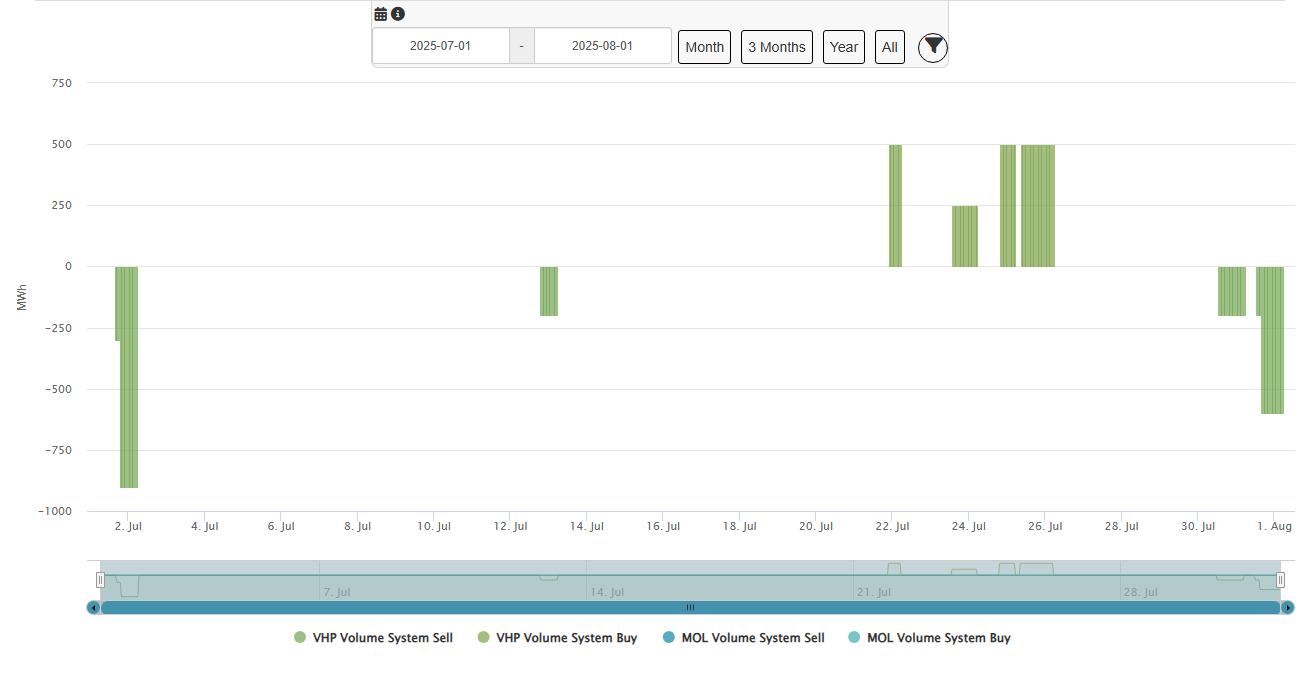This screenshot has width=1305, height=688.
Task: Click the left range handle of navigator
Action: 100,580
